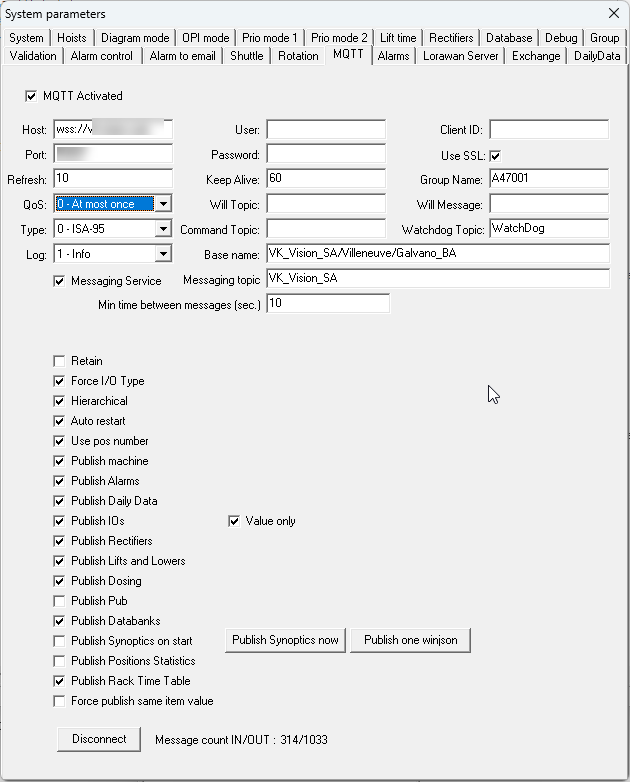Focus the Base name text field
This screenshot has width=630, height=782.
(438, 254)
